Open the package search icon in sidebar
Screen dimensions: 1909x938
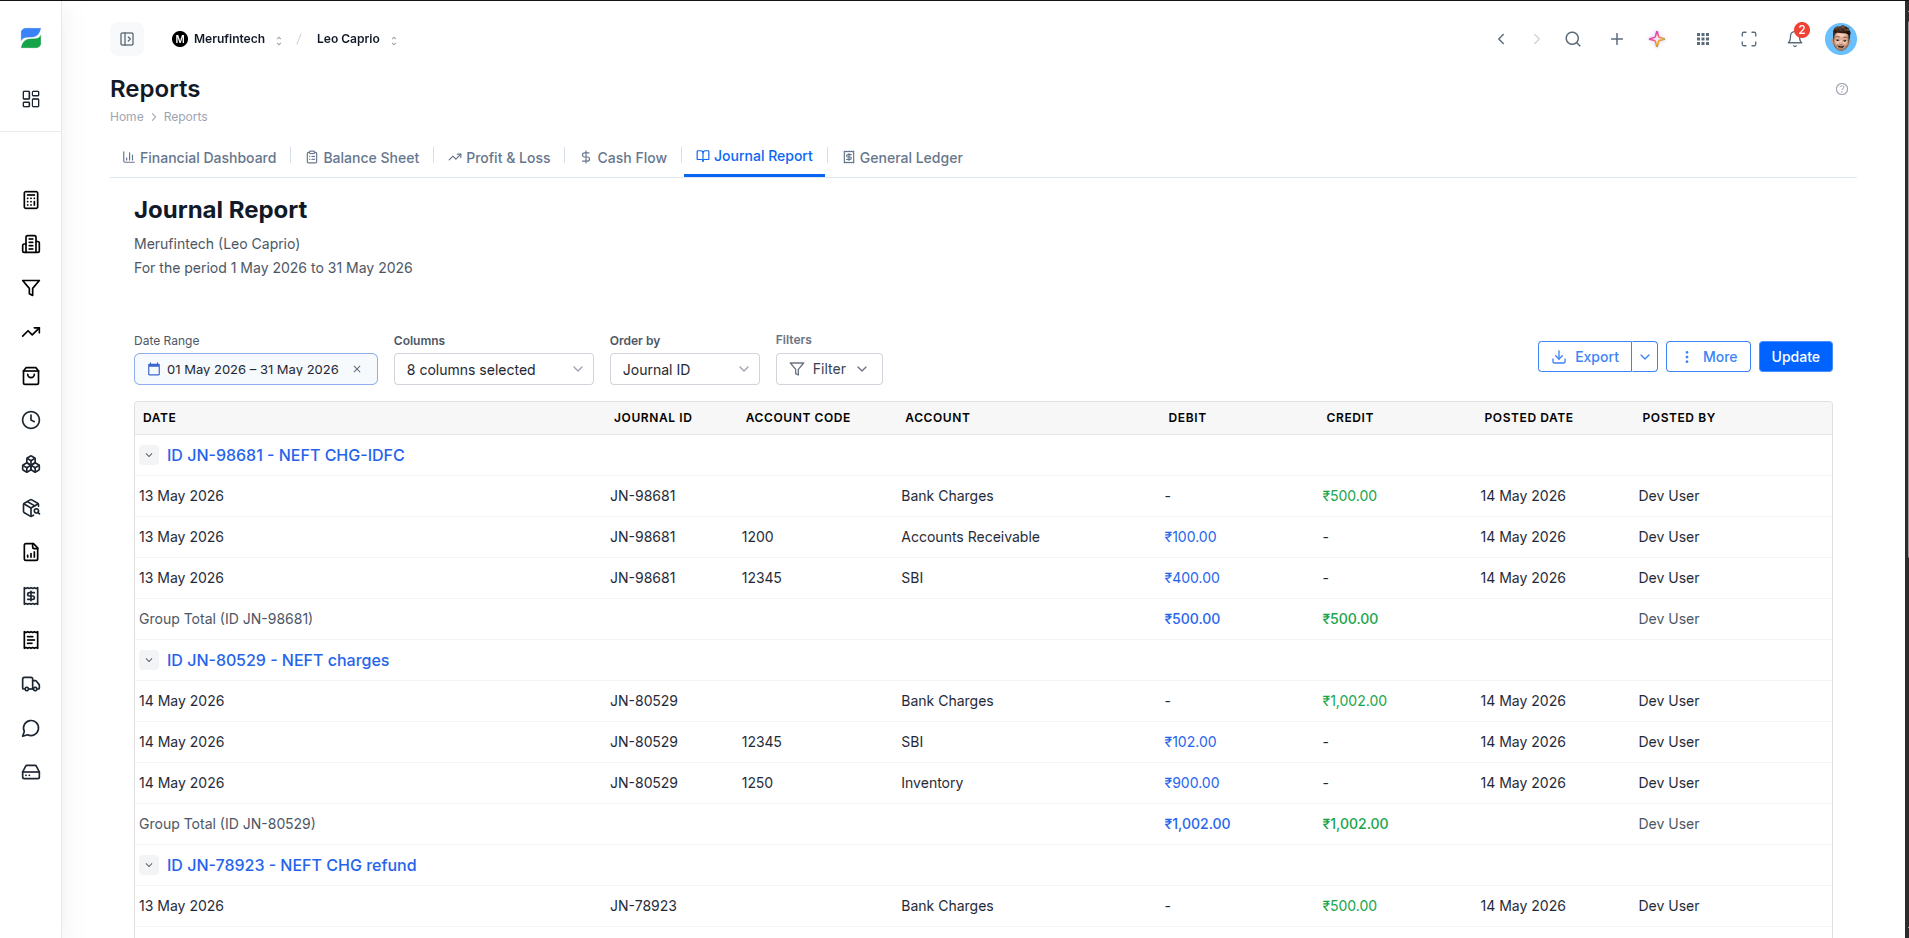[x=31, y=508]
